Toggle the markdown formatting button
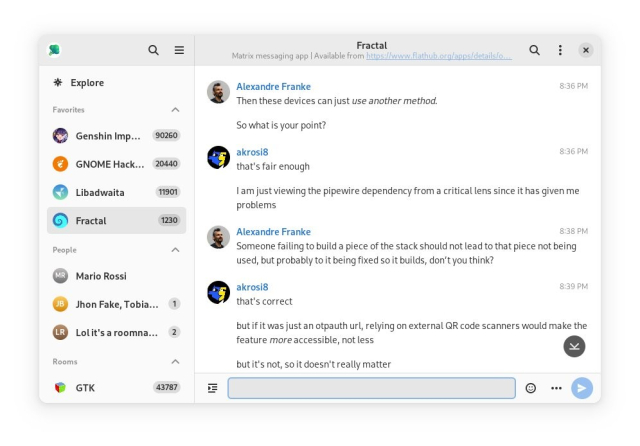The height and width of the screenshot is (446, 640). pos(213,388)
